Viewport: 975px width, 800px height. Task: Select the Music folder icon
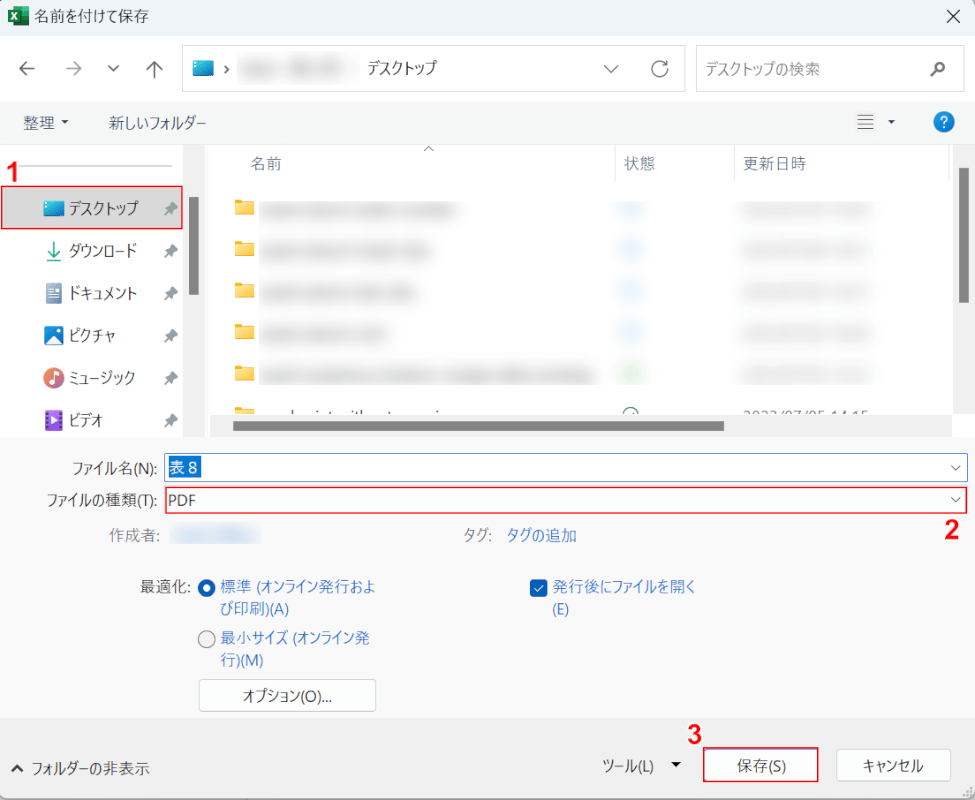point(54,378)
